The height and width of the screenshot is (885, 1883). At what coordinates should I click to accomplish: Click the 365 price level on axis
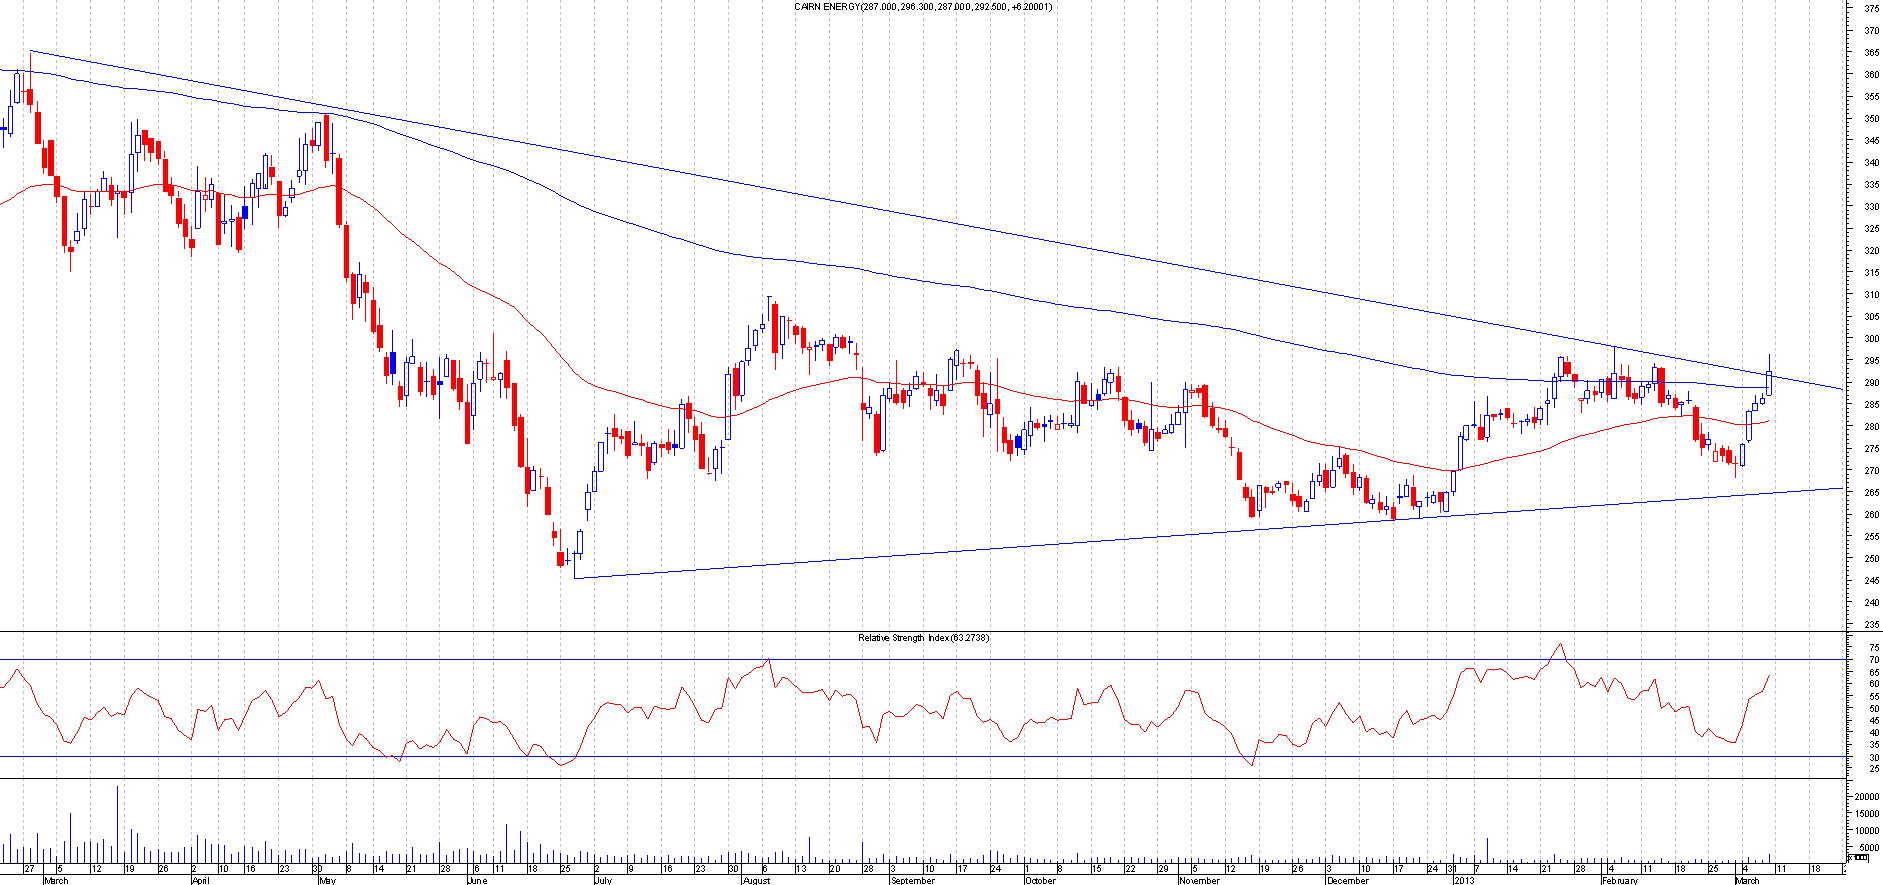1870,53
